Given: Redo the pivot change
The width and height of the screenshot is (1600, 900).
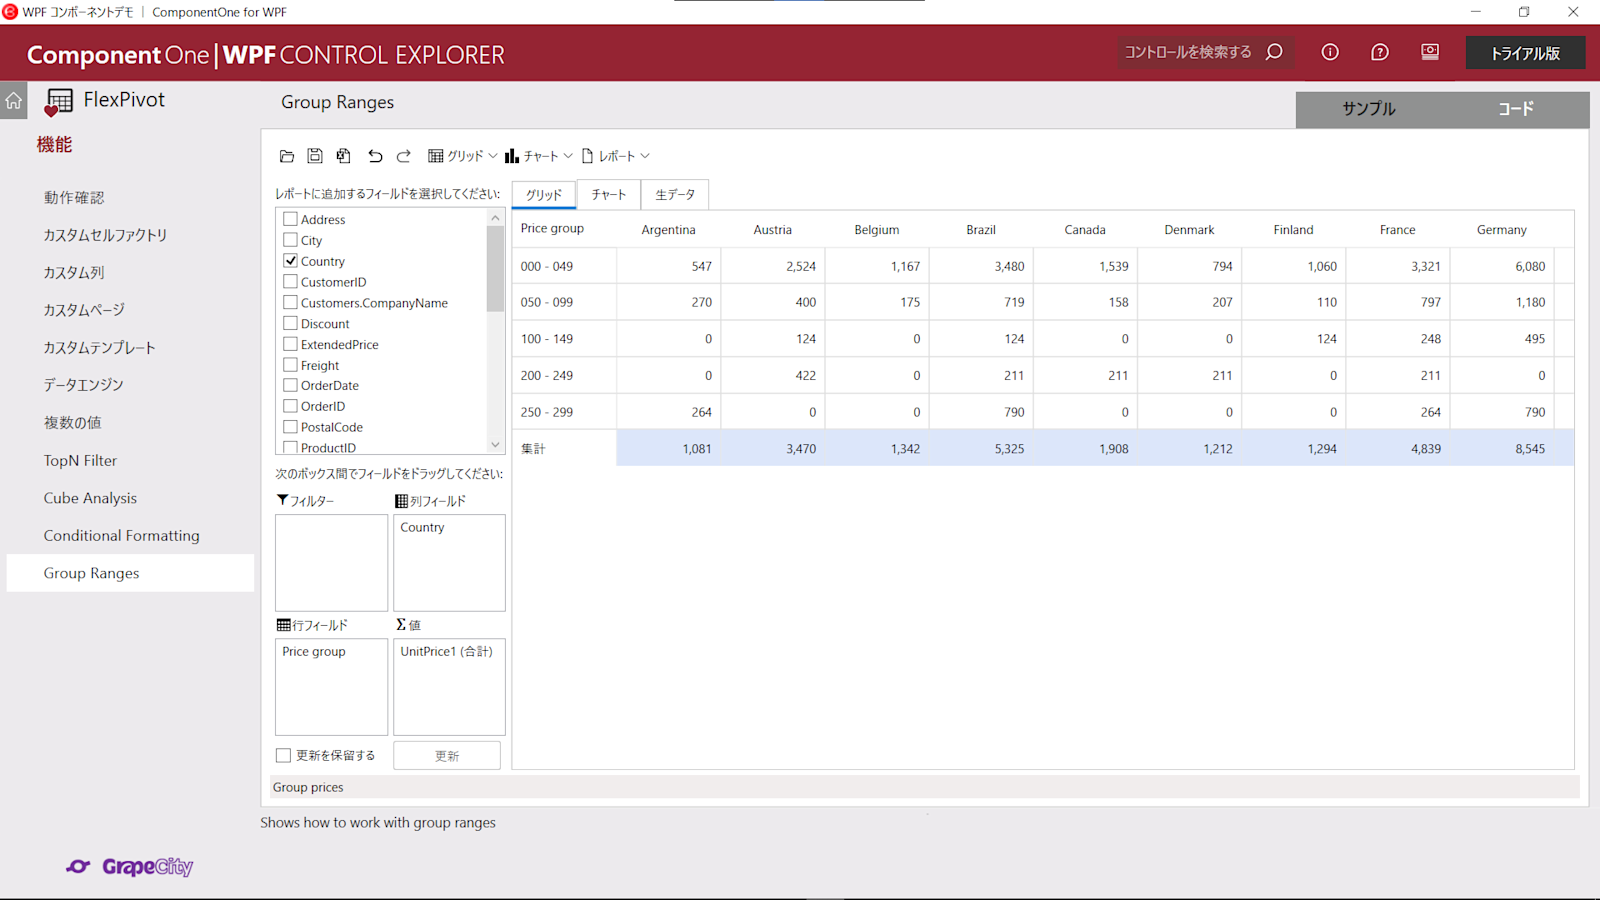Looking at the screenshot, I should 404,156.
